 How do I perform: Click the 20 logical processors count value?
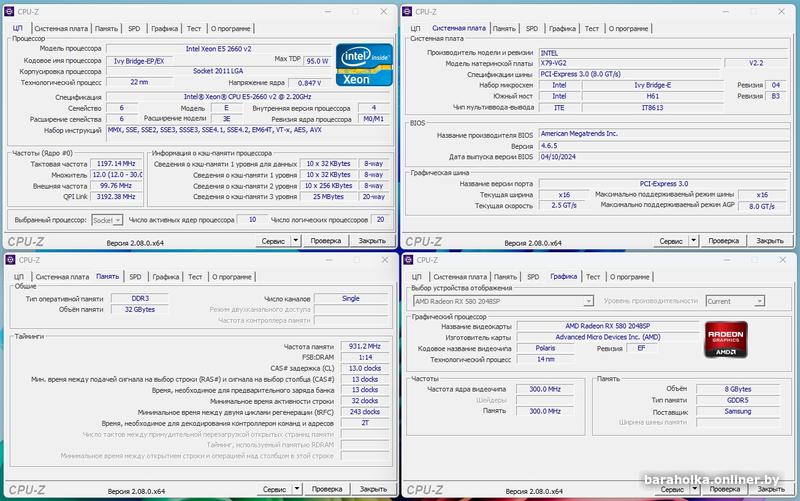pyautogui.click(x=380, y=219)
